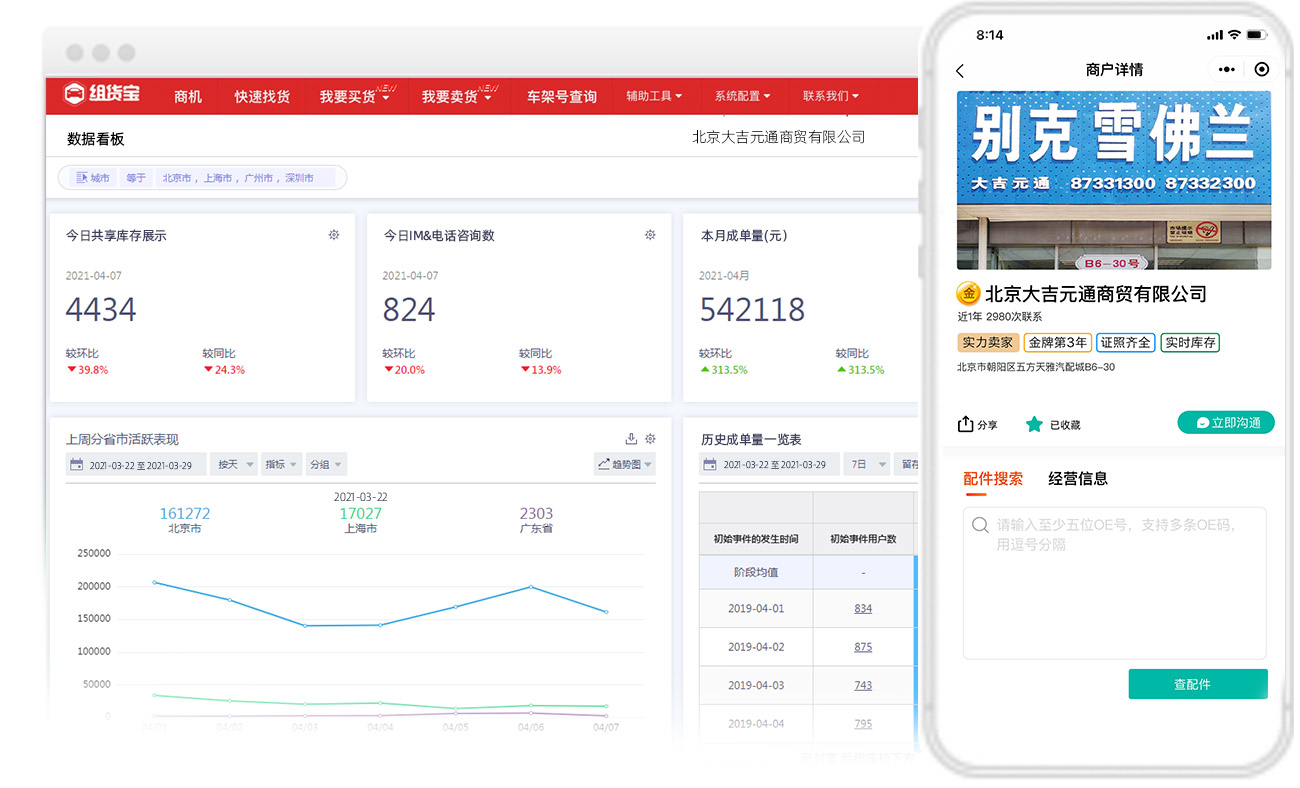Screen dimensions: 1300x788
Task: Tap the 立即沟通 chat button
Action: click(1226, 422)
